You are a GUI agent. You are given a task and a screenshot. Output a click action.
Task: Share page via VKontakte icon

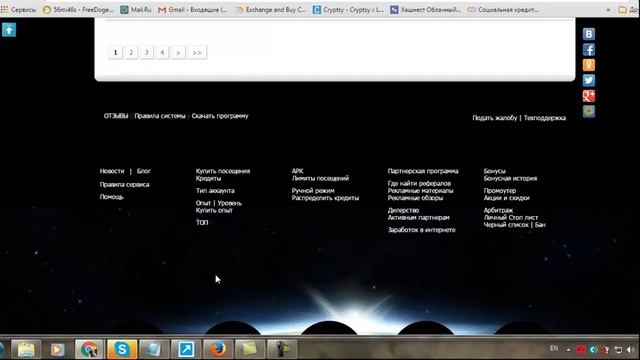[589, 34]
